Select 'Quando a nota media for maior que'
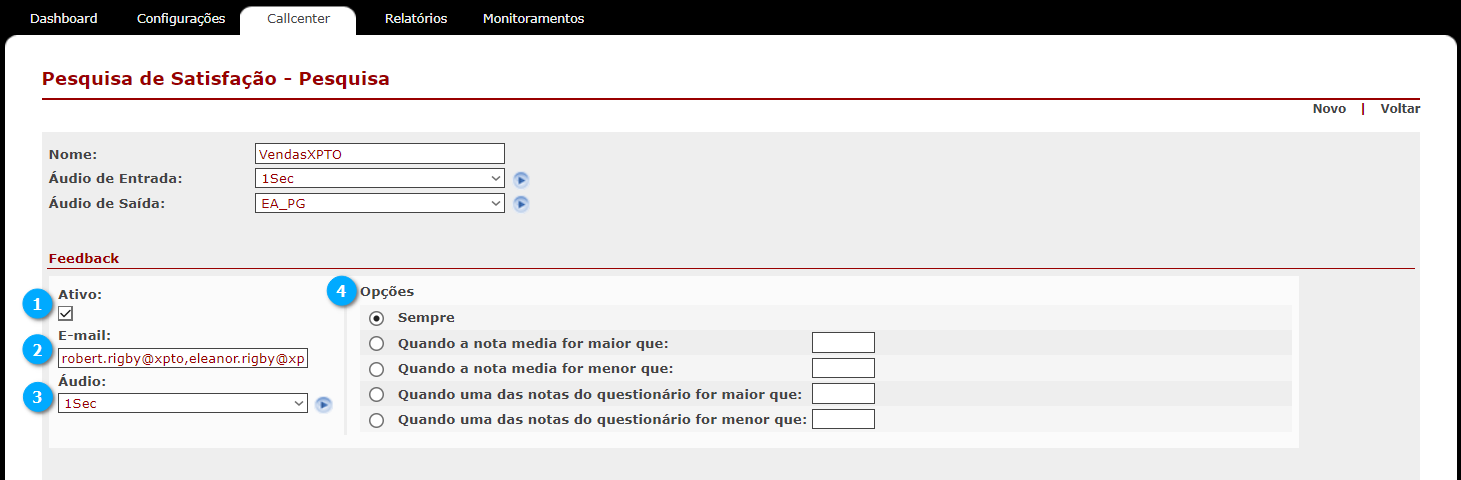 (377, 344)
